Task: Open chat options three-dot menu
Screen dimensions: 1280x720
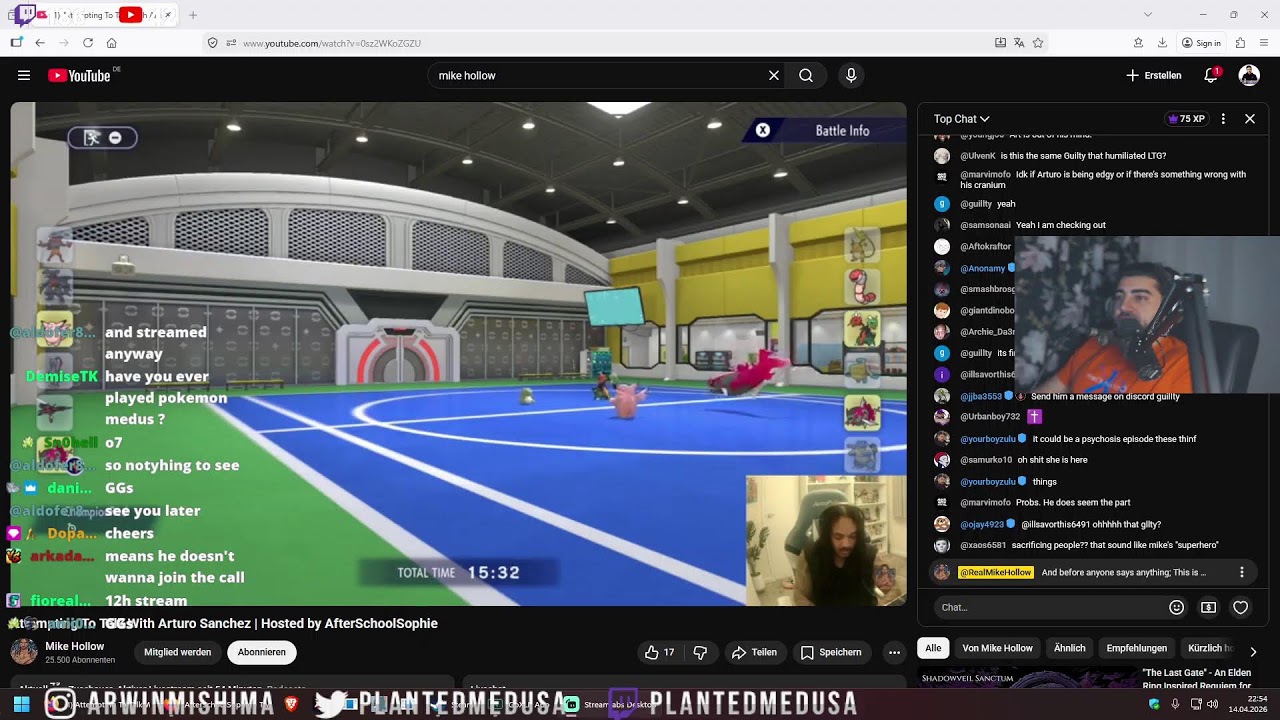Action: 1222,119
